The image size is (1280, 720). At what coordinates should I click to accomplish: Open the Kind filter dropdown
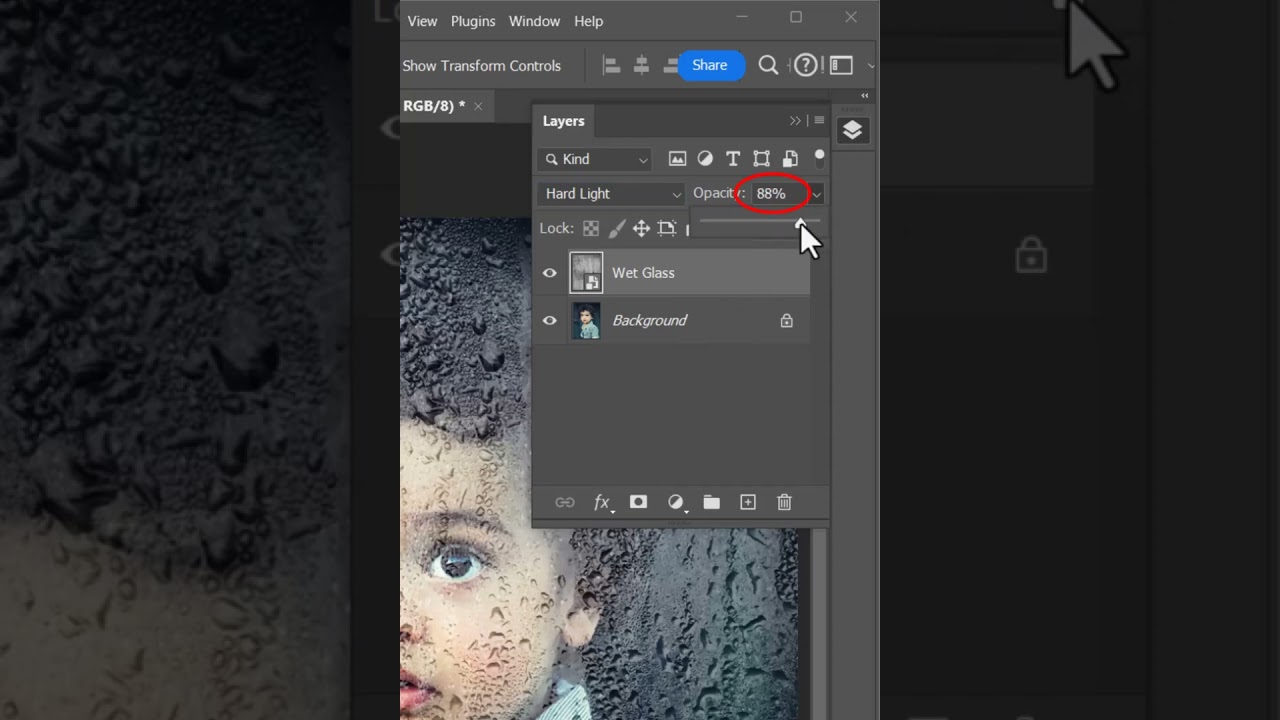[x=596, y=159]
